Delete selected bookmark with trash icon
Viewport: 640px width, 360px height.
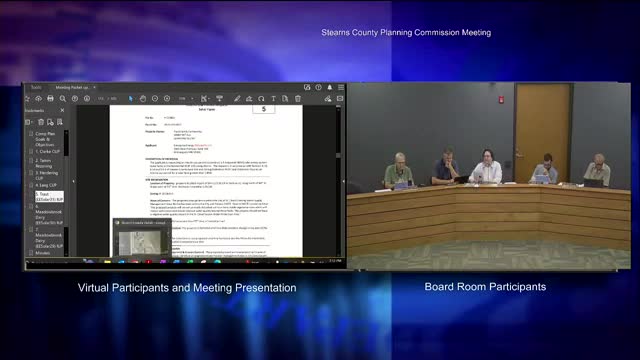tap(41, 122)
